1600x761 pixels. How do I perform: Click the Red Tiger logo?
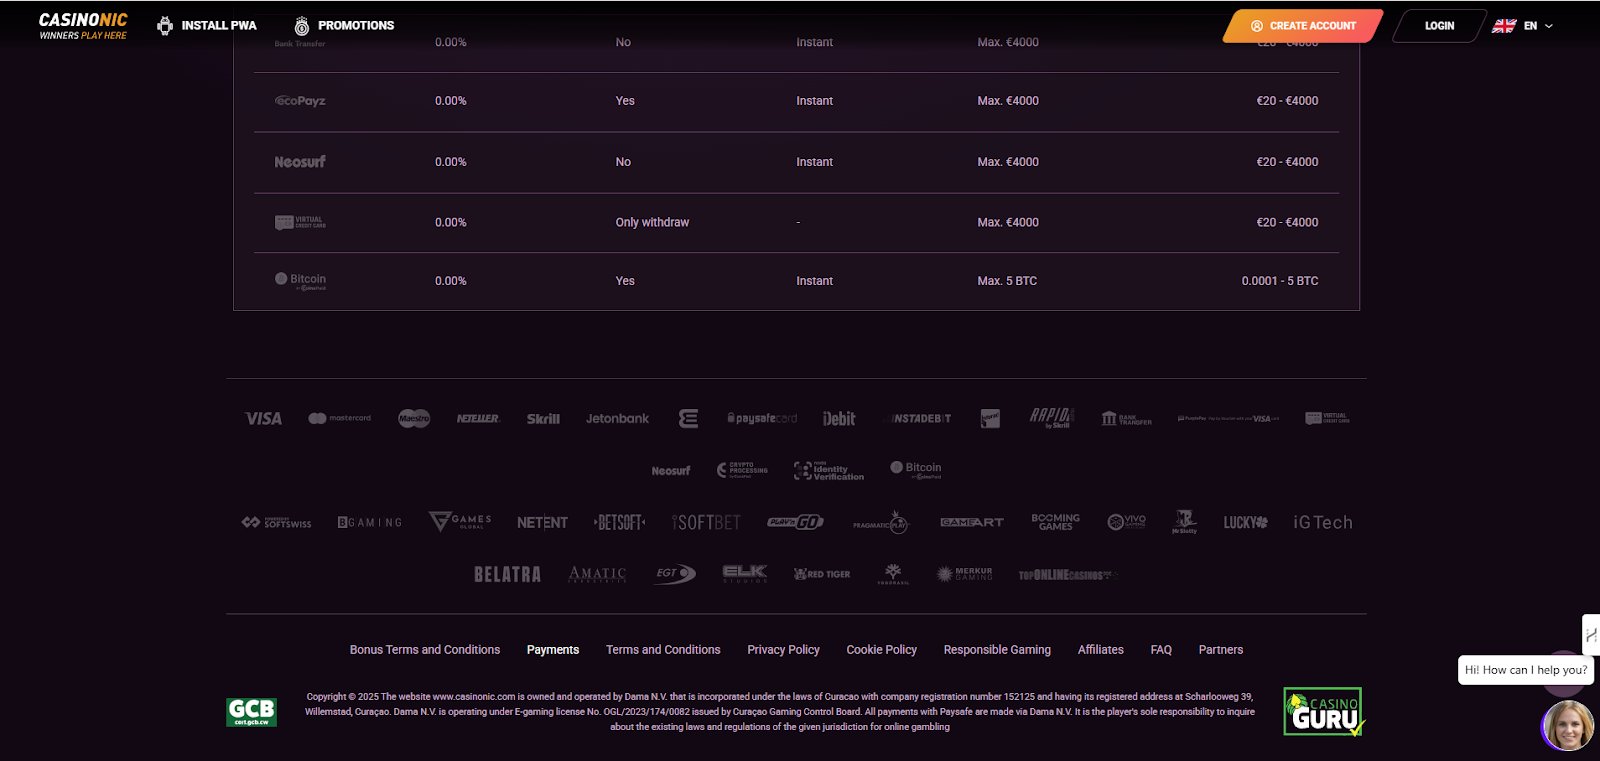(822, 574)
